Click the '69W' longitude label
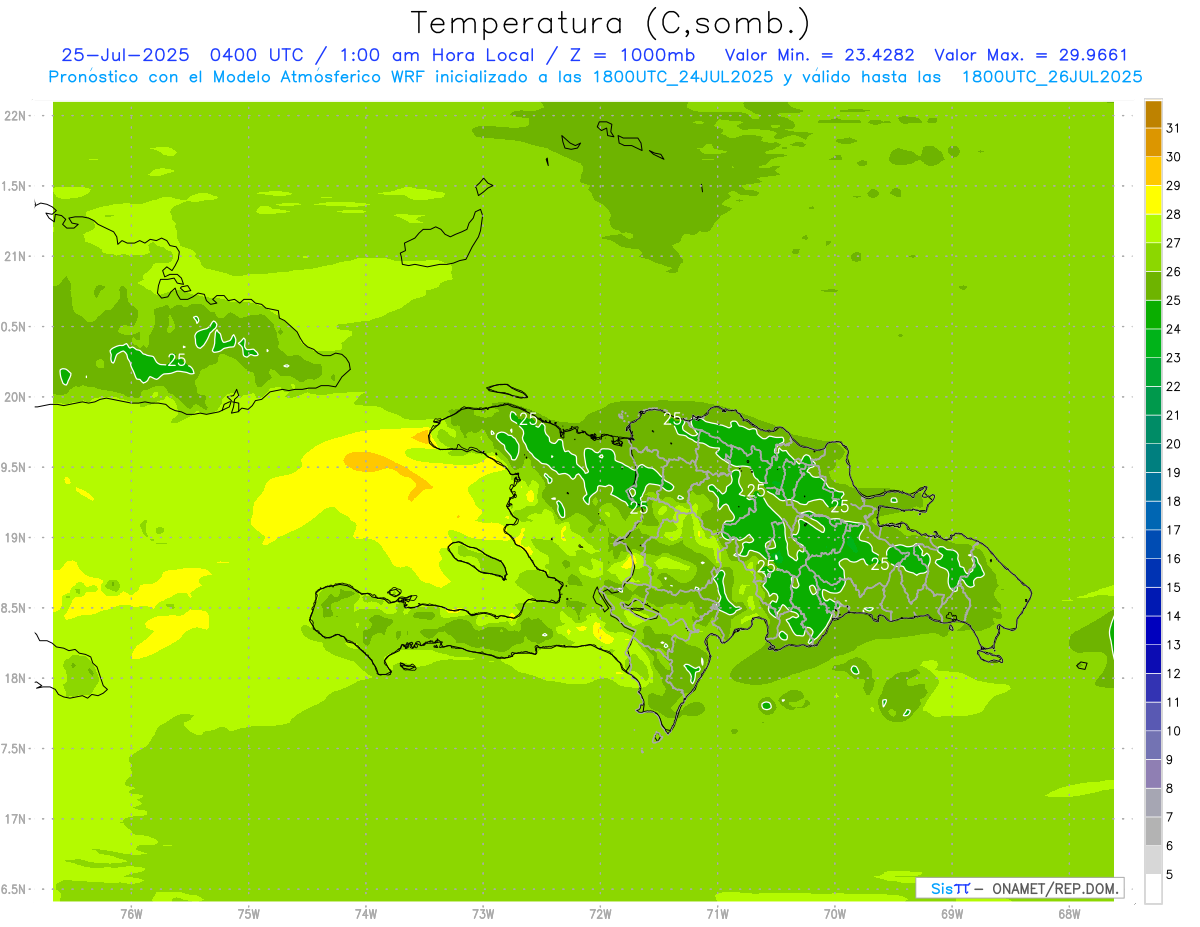The width and height of the screenshot is (1200, 927). 952,913
